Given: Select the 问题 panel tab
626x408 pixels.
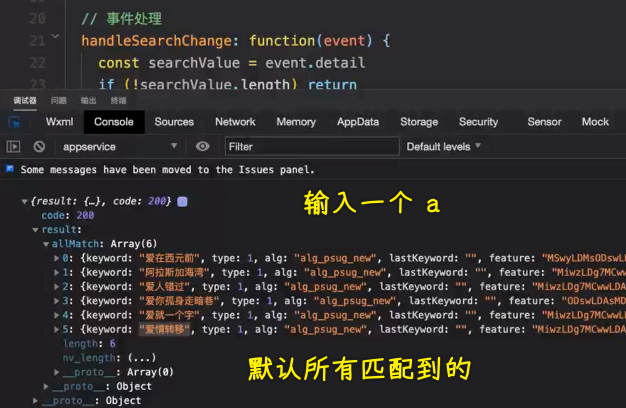Looking at the screenshot, I should click(x=58, y=101).
